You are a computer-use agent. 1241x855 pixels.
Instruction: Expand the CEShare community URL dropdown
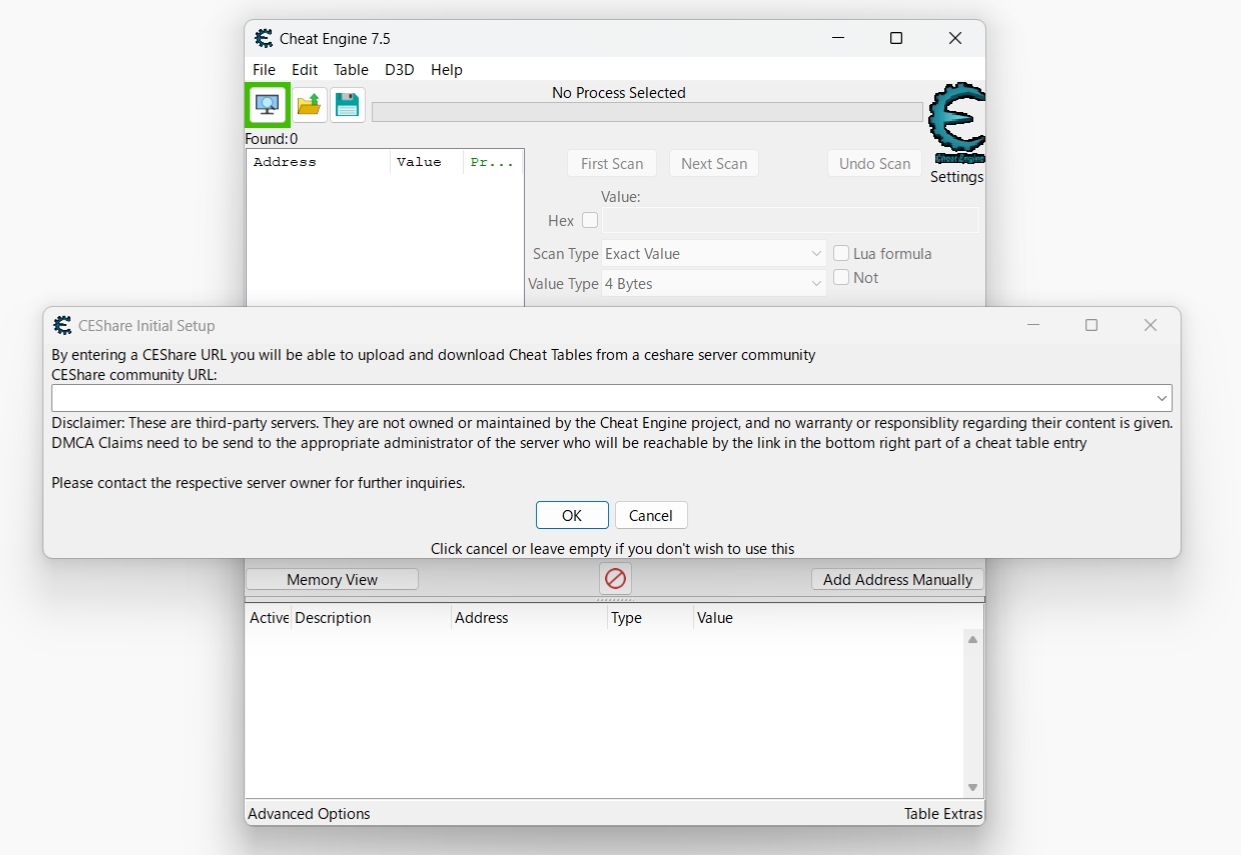point(1161,398)
